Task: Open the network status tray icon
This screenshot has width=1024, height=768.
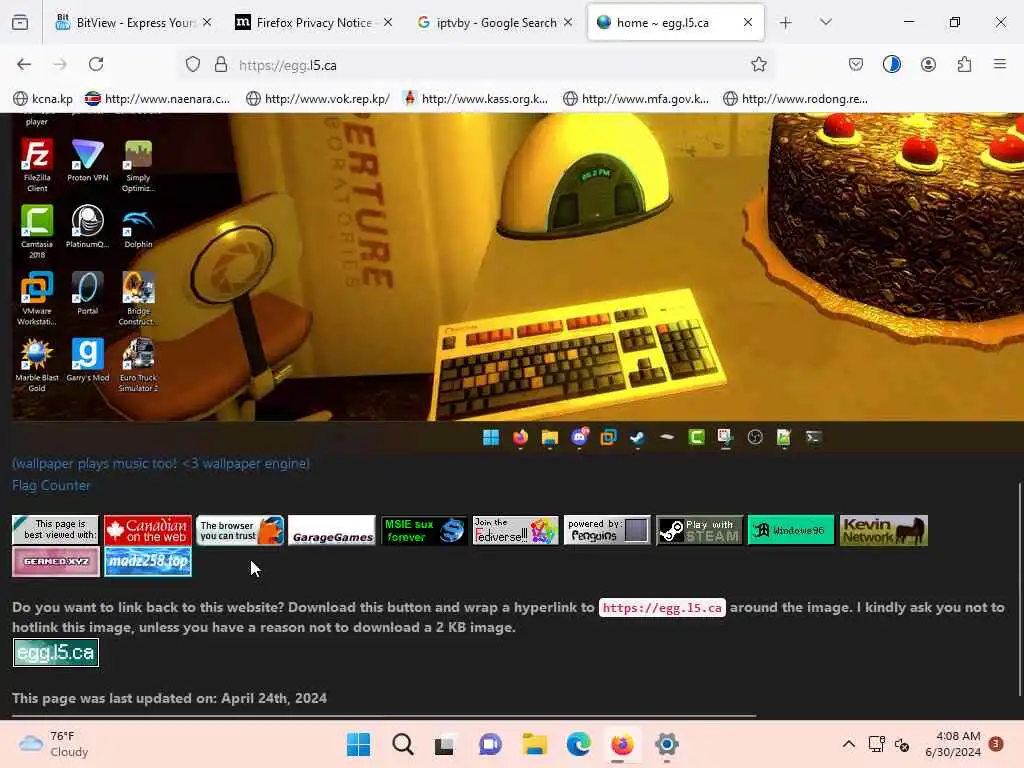Action: pos(876,744)
